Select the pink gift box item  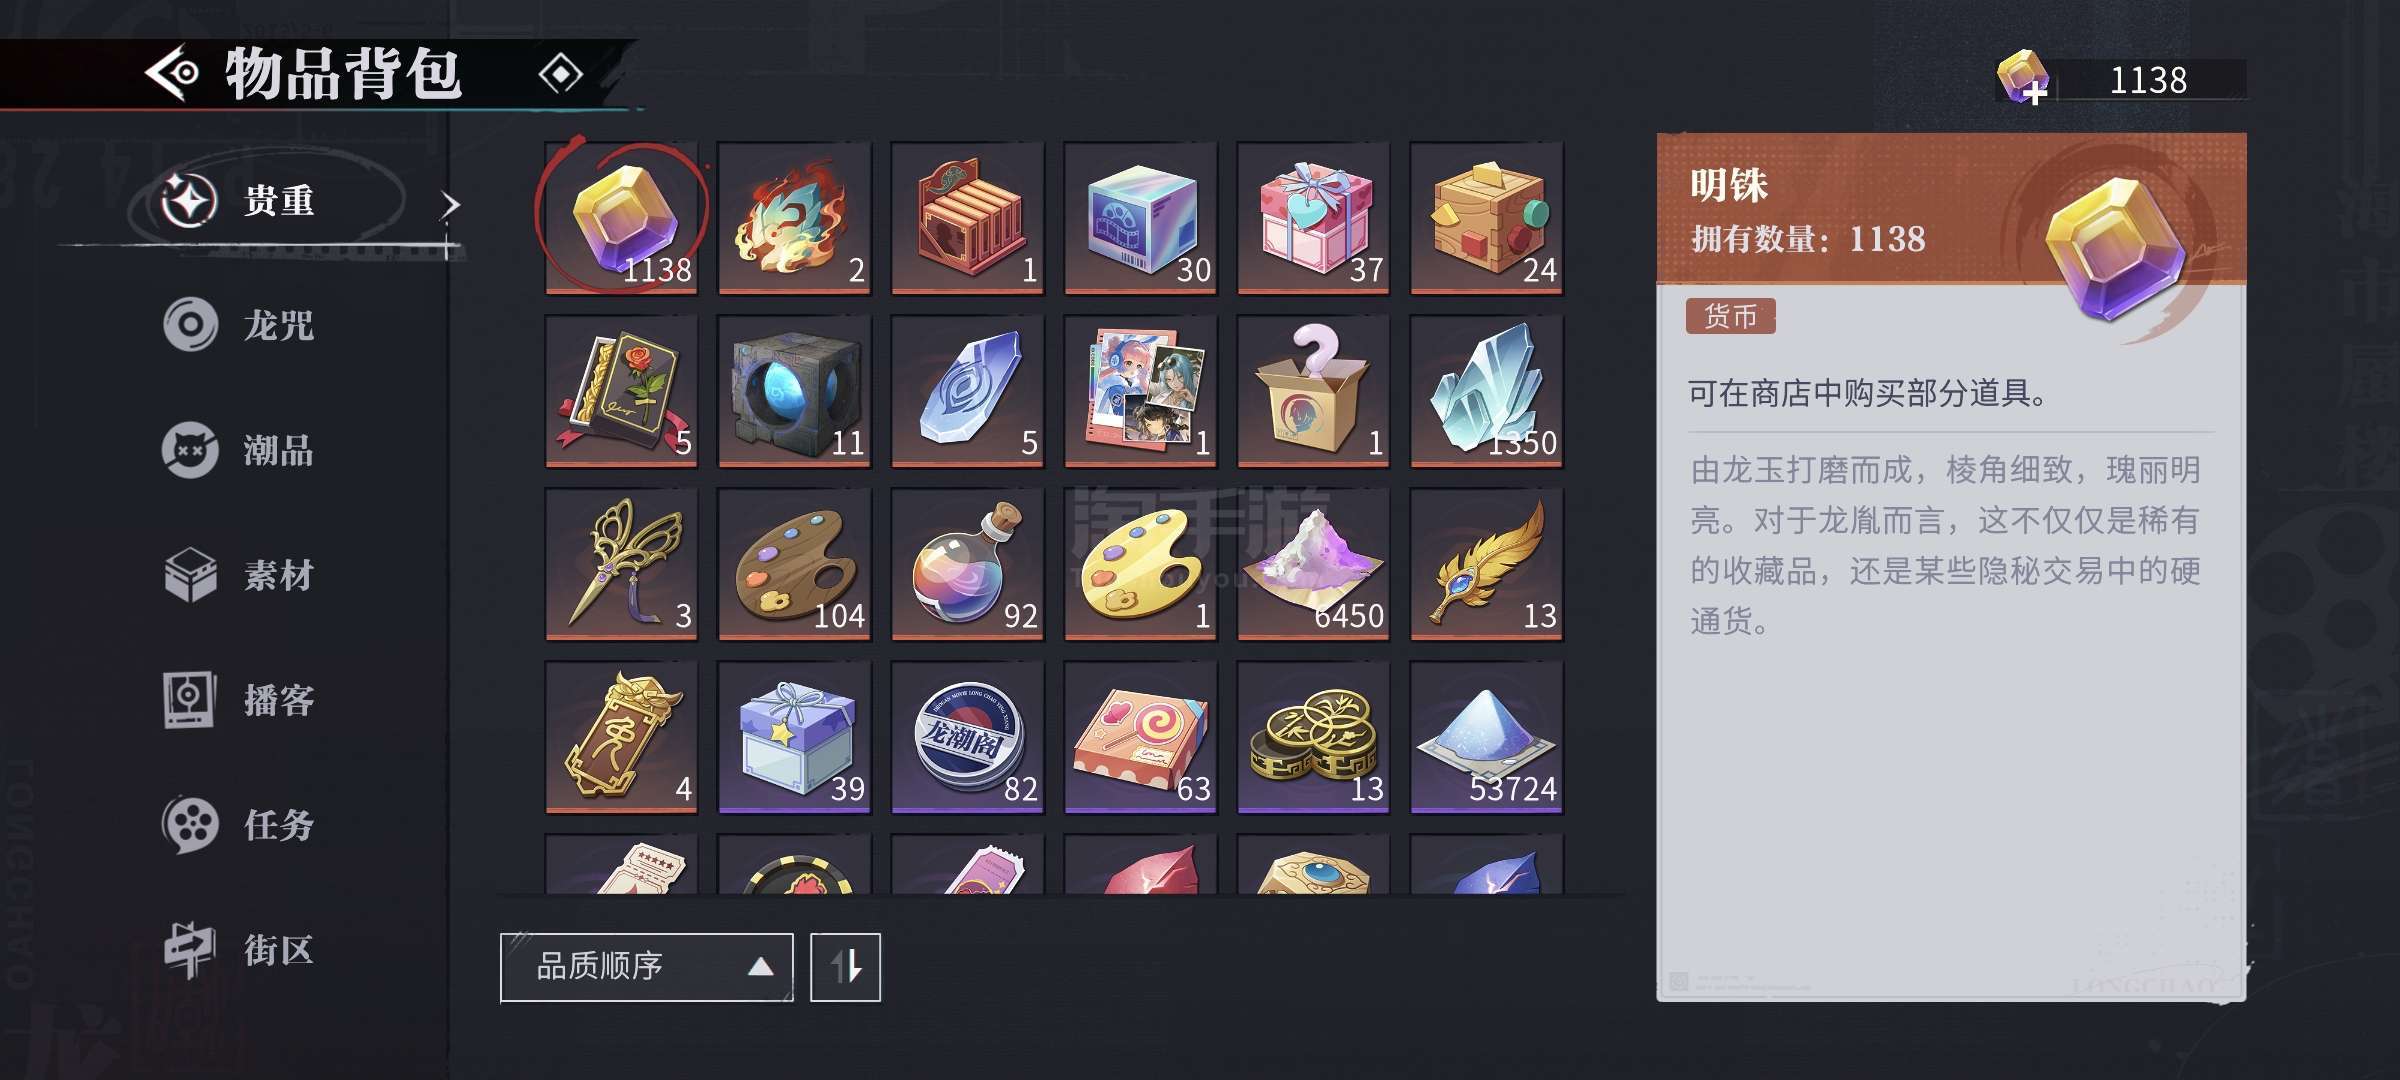click(1313, 218)
